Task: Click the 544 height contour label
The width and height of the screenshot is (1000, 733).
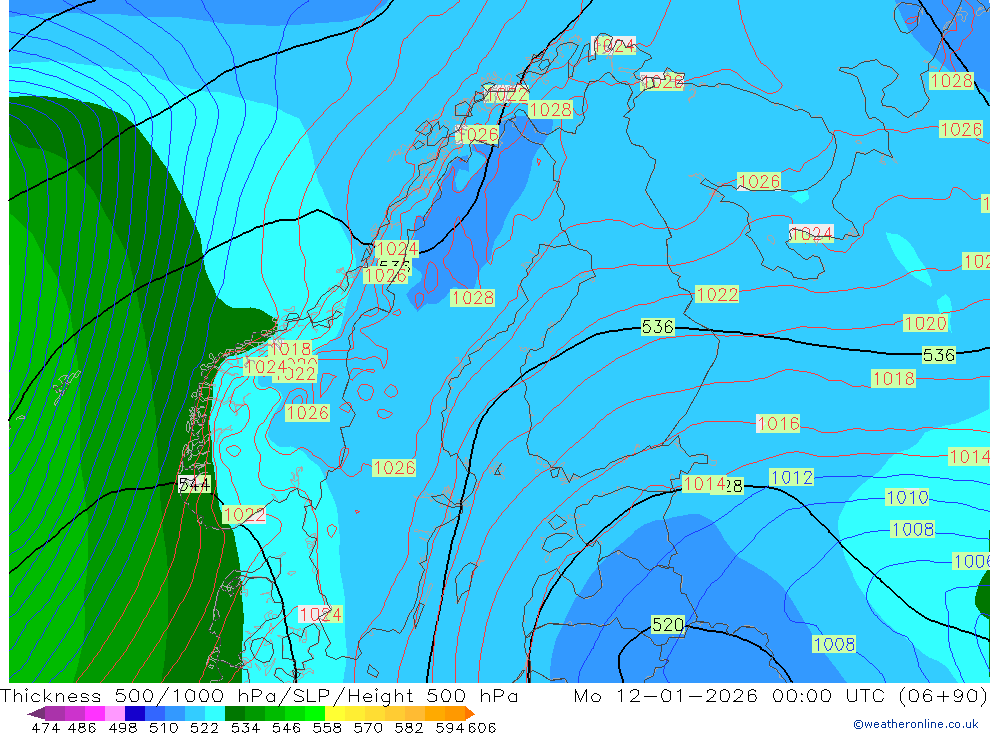Action: 194,485
